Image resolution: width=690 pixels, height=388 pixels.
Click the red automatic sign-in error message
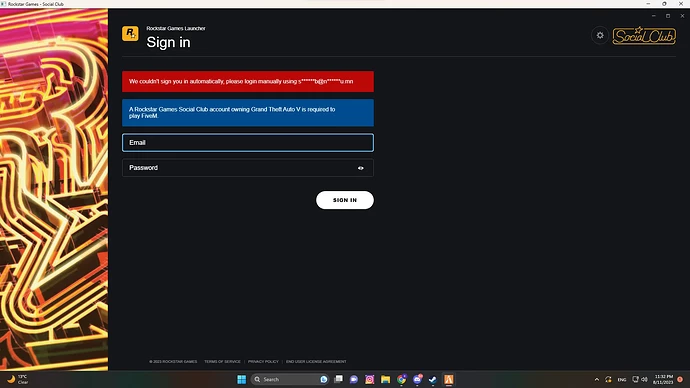coord(248,81)
